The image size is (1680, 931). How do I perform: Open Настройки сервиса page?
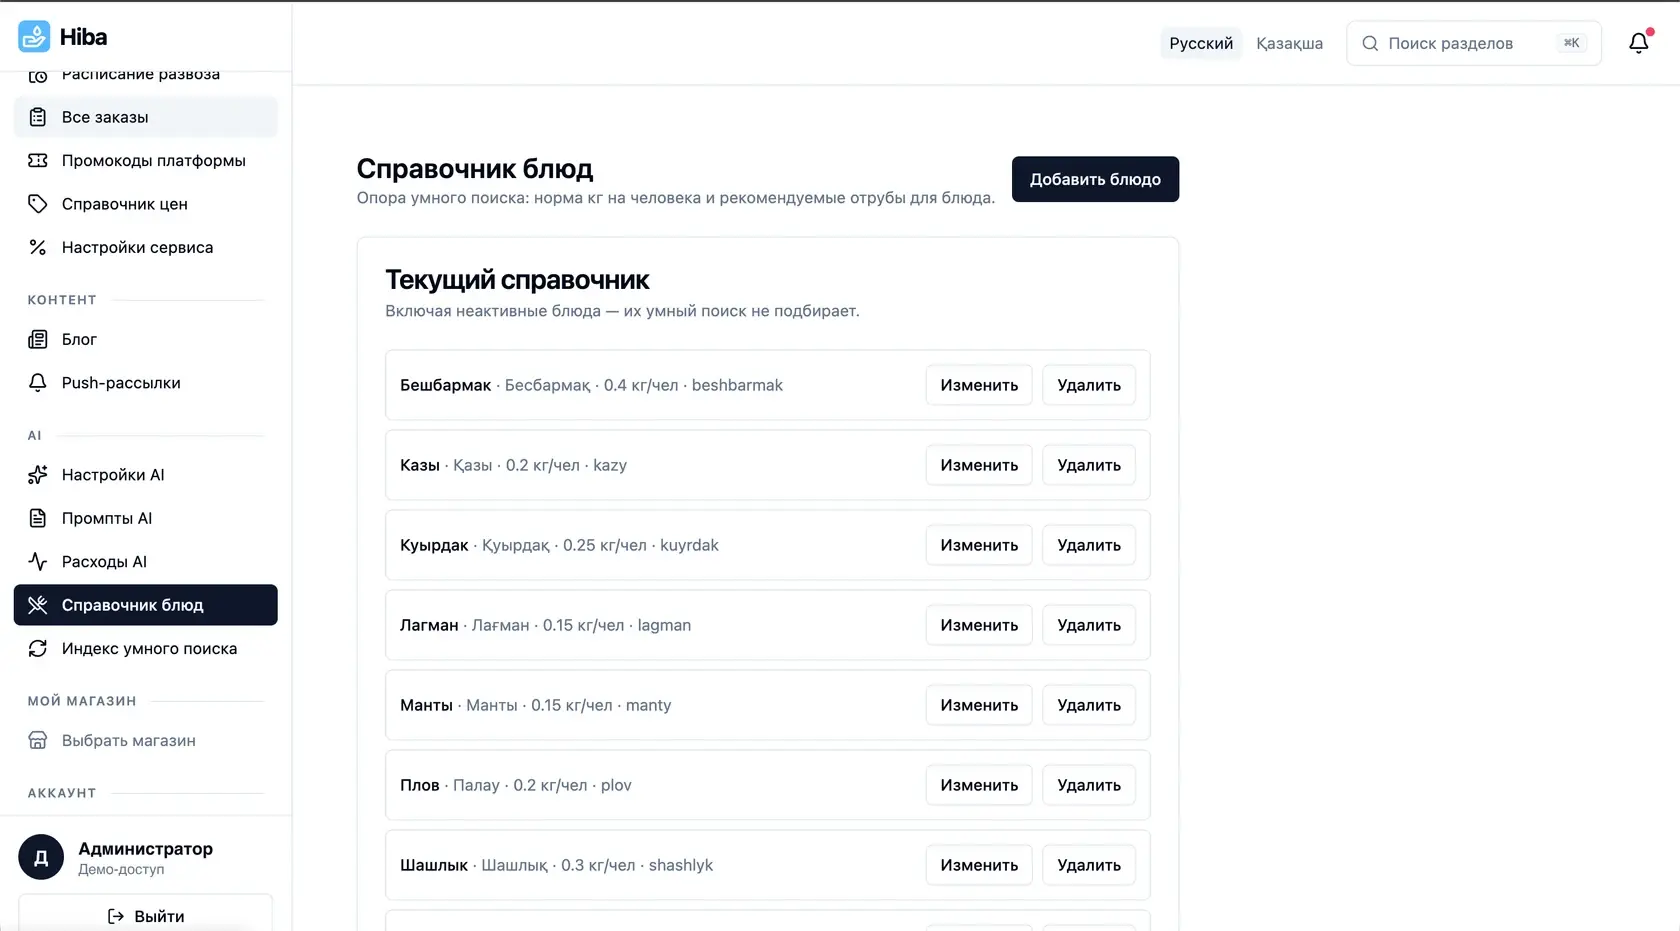coord(146,247)
